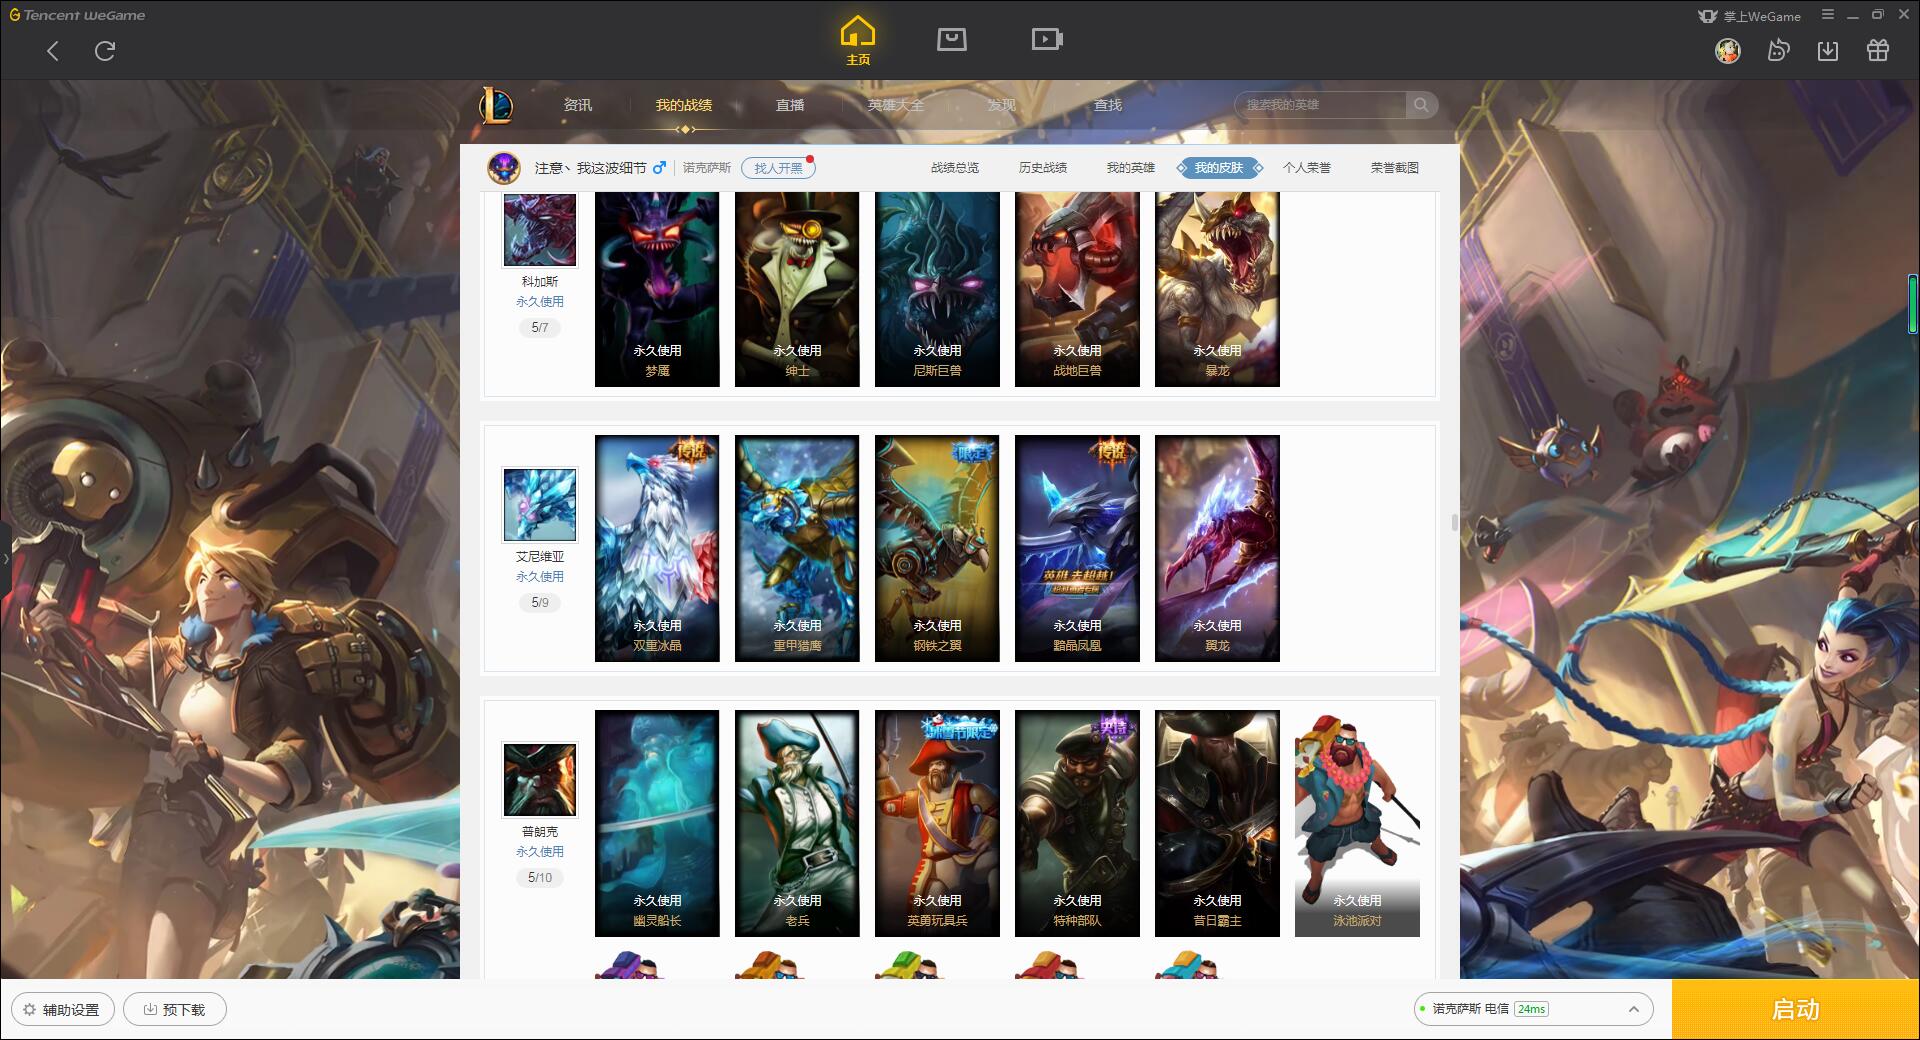Screen dimensions: 1920x1040
Task: Open the 发现 tab
Action: click(1002, 105)
